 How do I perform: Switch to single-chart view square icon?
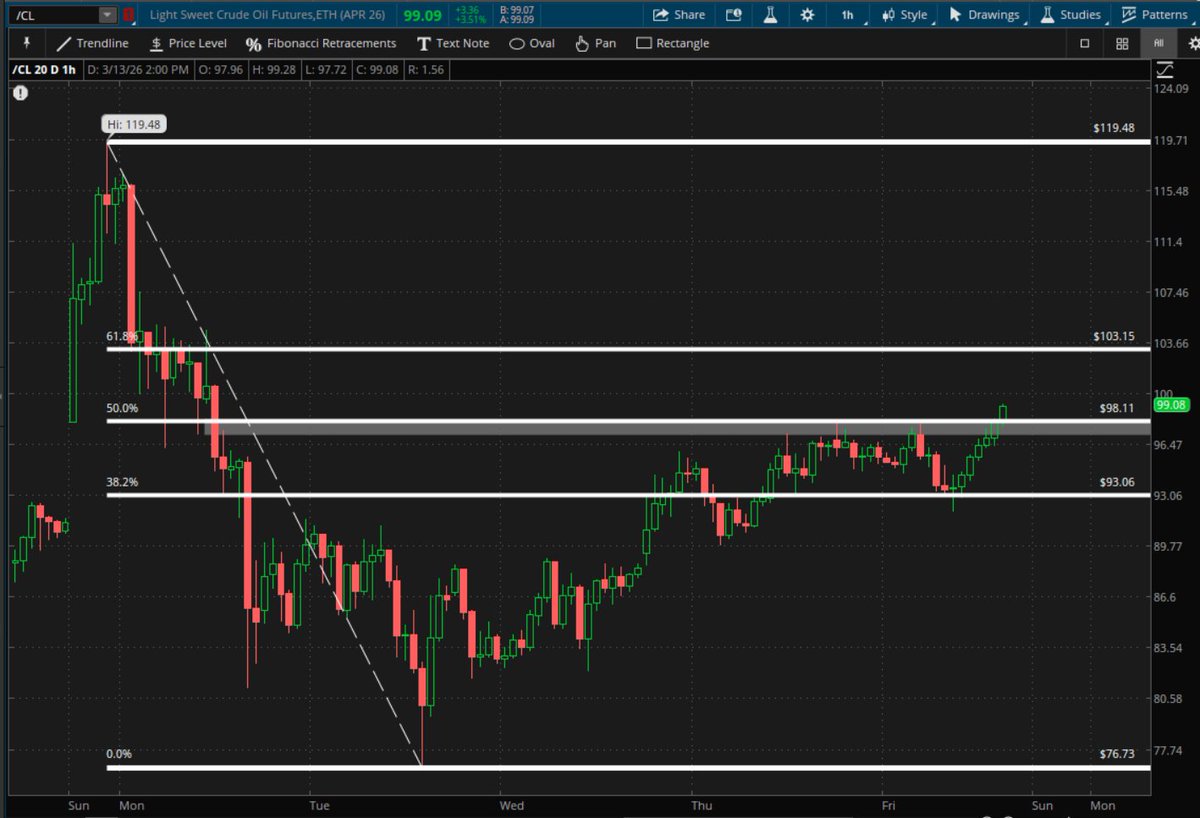pyautogui.click(x=1085, y=43)
